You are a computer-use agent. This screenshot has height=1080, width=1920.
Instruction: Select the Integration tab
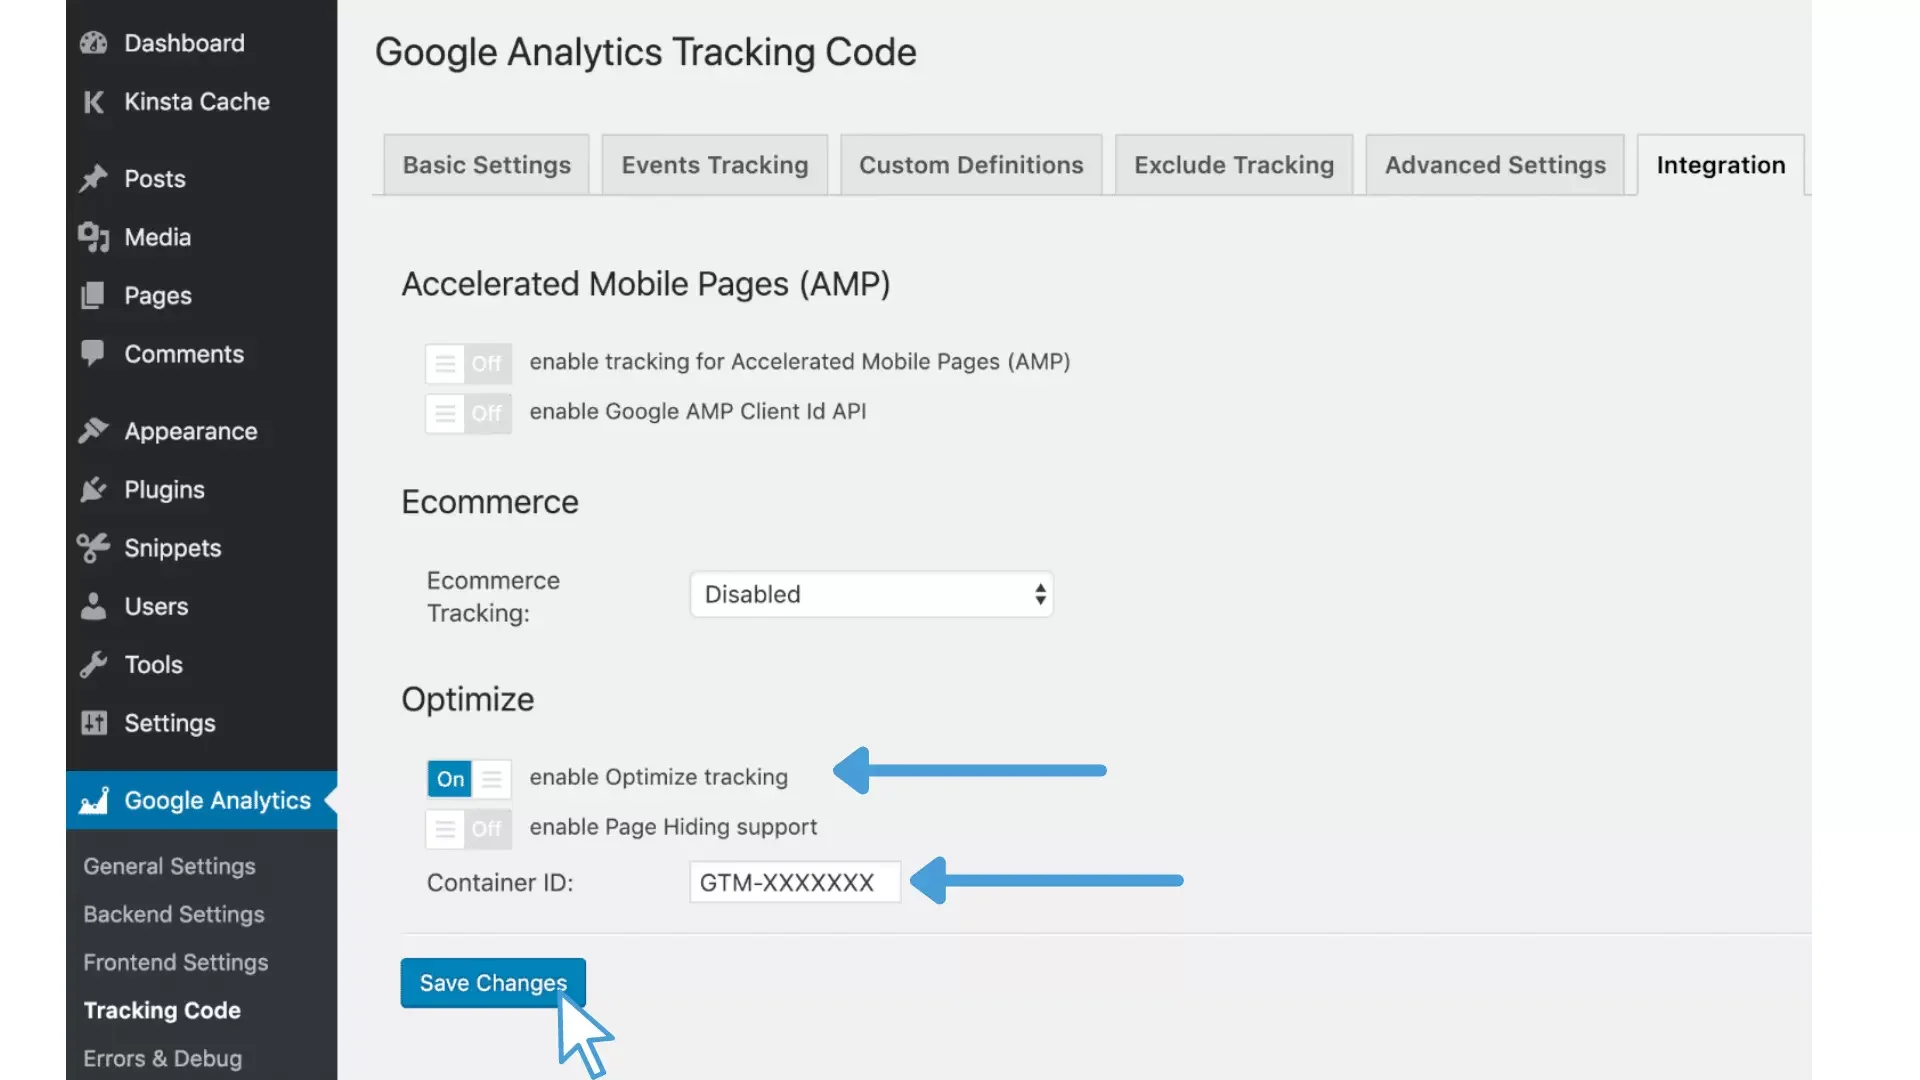click(1720, 165)
